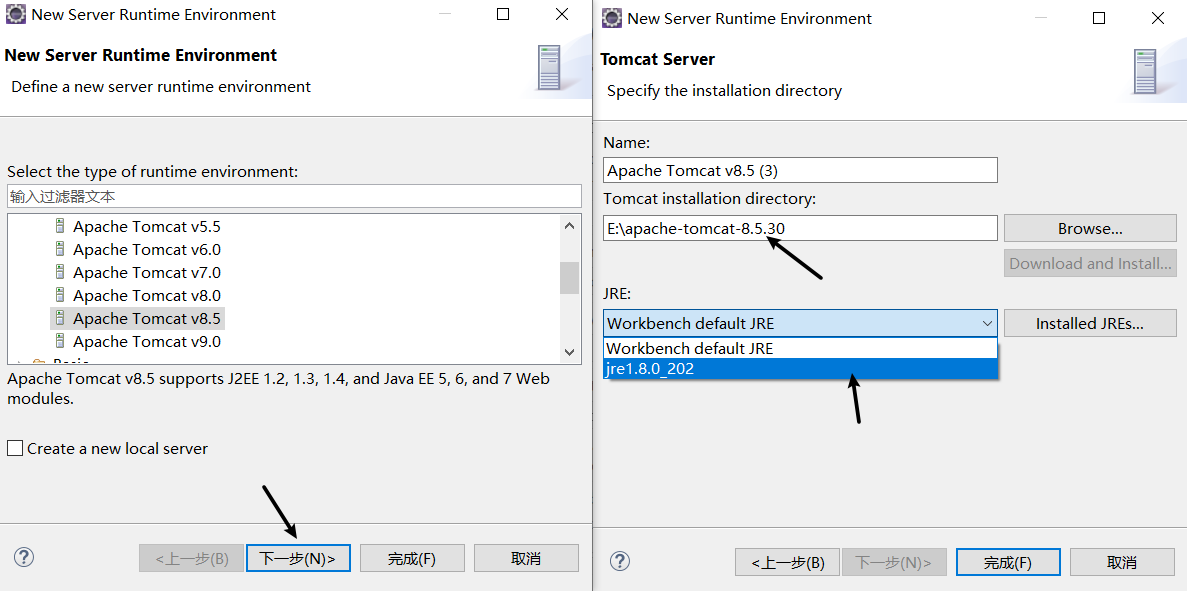This screenshot has width=1187, height=591.
Task: Click the Apache Tomcat v6.0 server icon
Action: click(x=60, y=249)
